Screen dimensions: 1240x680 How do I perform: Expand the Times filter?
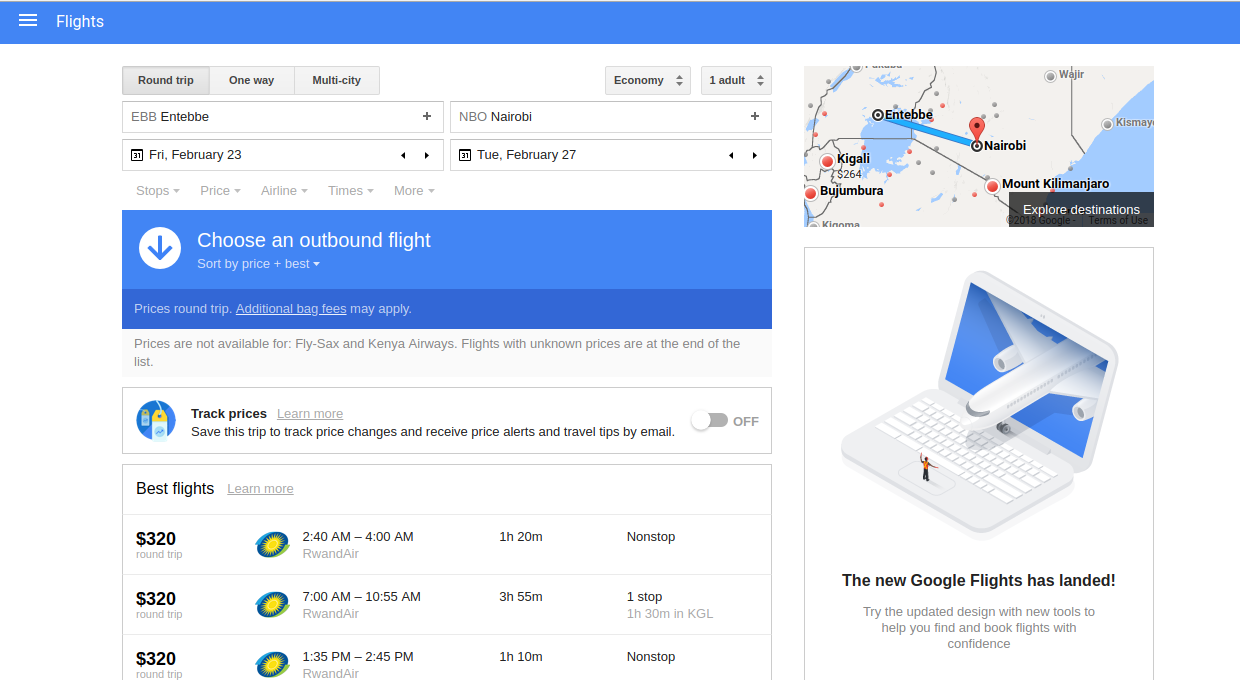tap(351, 191)
